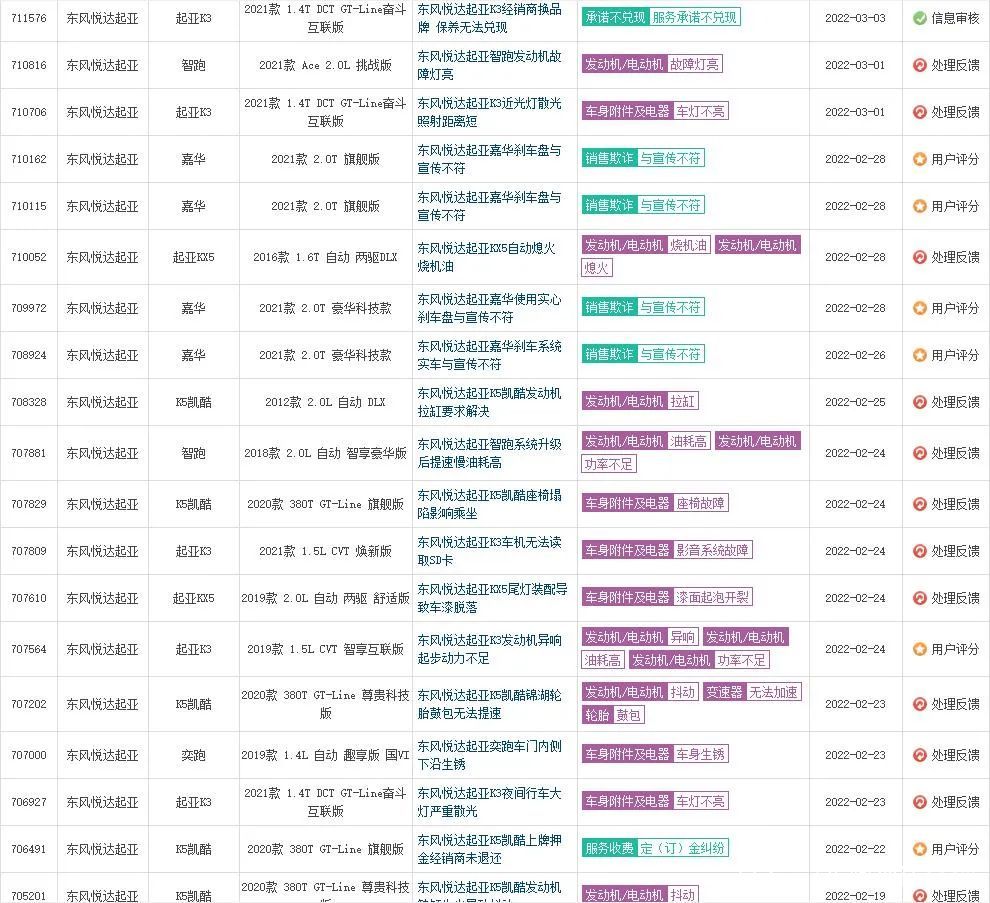Click trim 2012款 2.0L 自动 DLX
Viewport: 990px width, 903px height.
click(325, 402)
